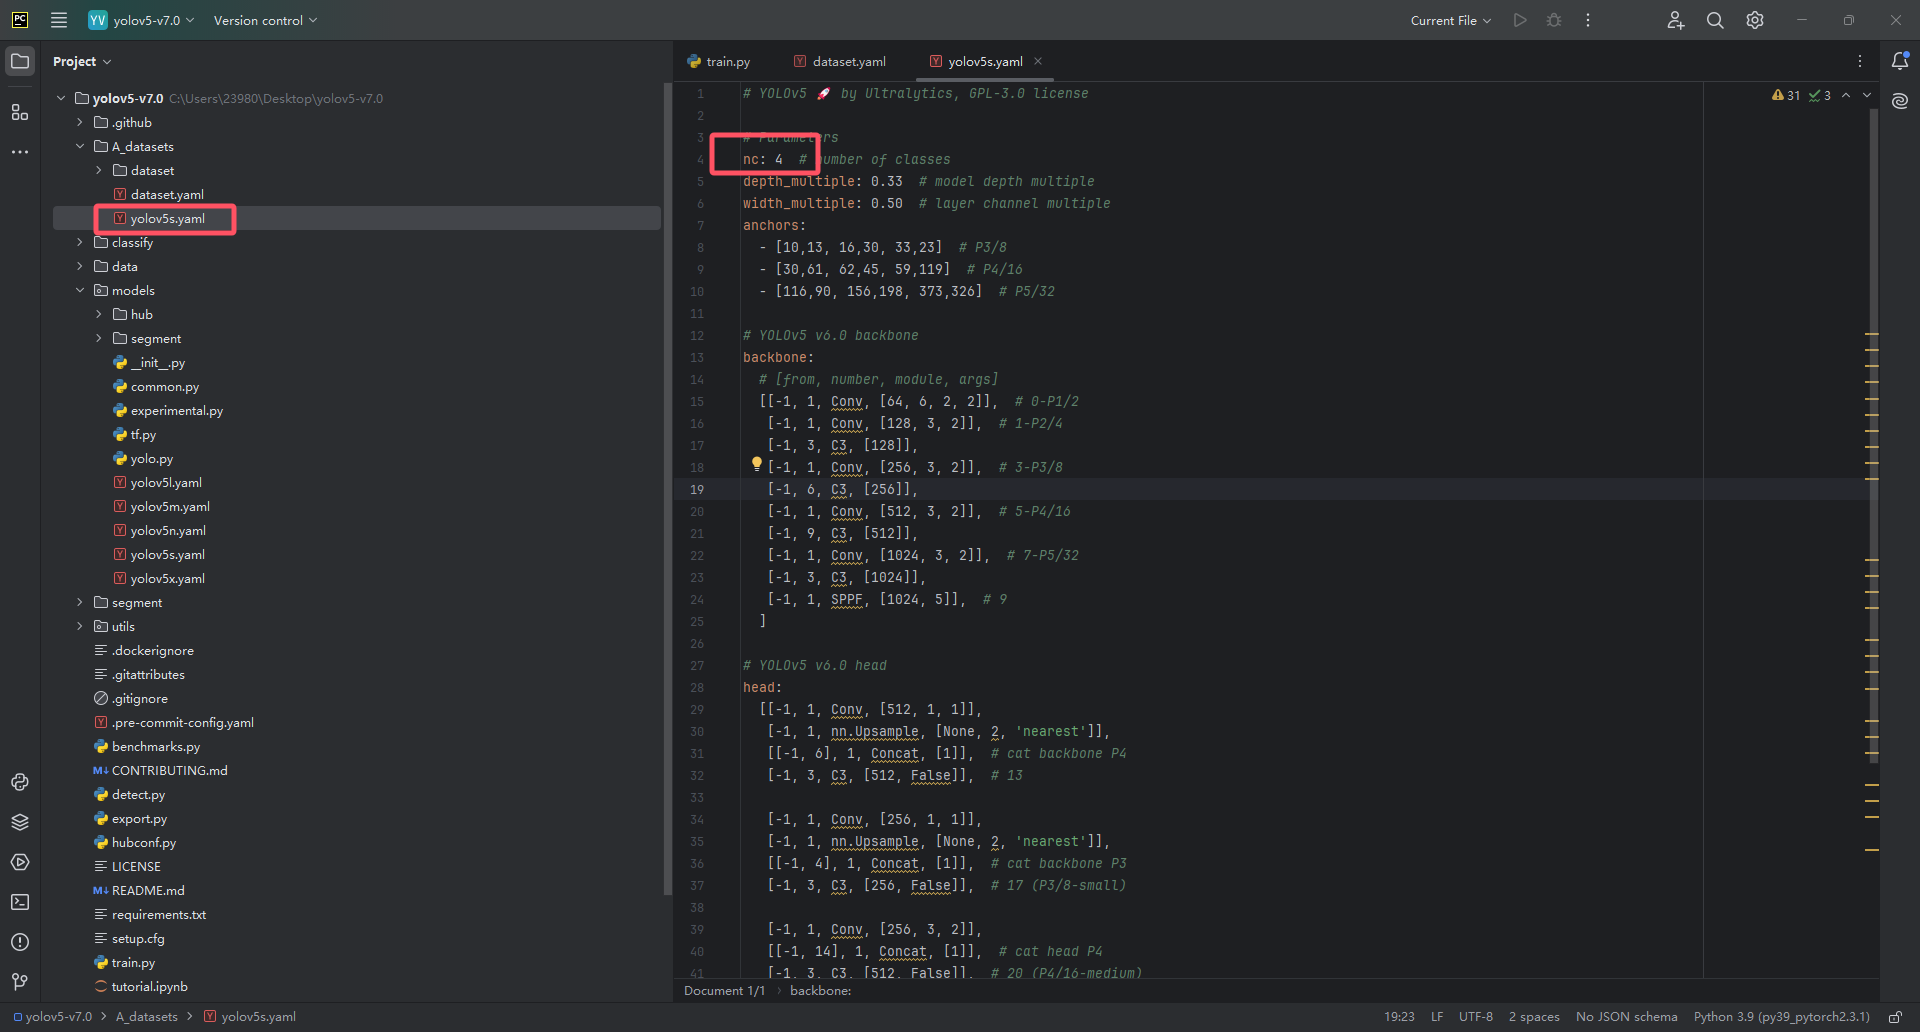Debug the current file
The image size is (1920, 1032).
click(x=1554, y=20)
